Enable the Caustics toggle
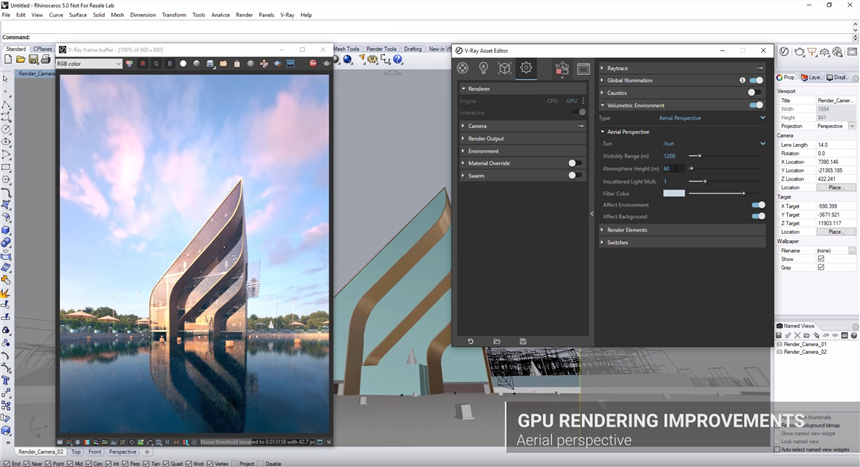Viewport: 860px width, 467px height. [x=756, y=92]
